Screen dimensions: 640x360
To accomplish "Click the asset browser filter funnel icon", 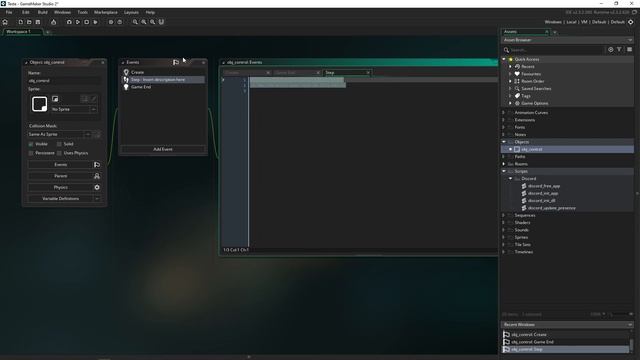I will click(619, 49).
